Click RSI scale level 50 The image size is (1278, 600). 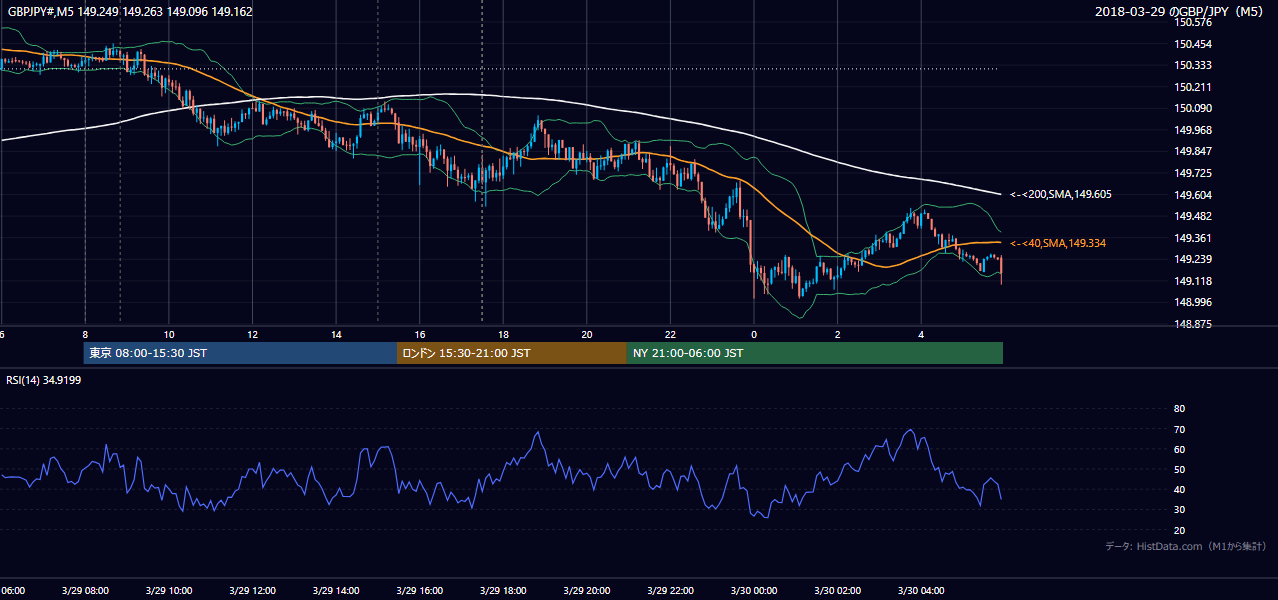(1179, 469)
